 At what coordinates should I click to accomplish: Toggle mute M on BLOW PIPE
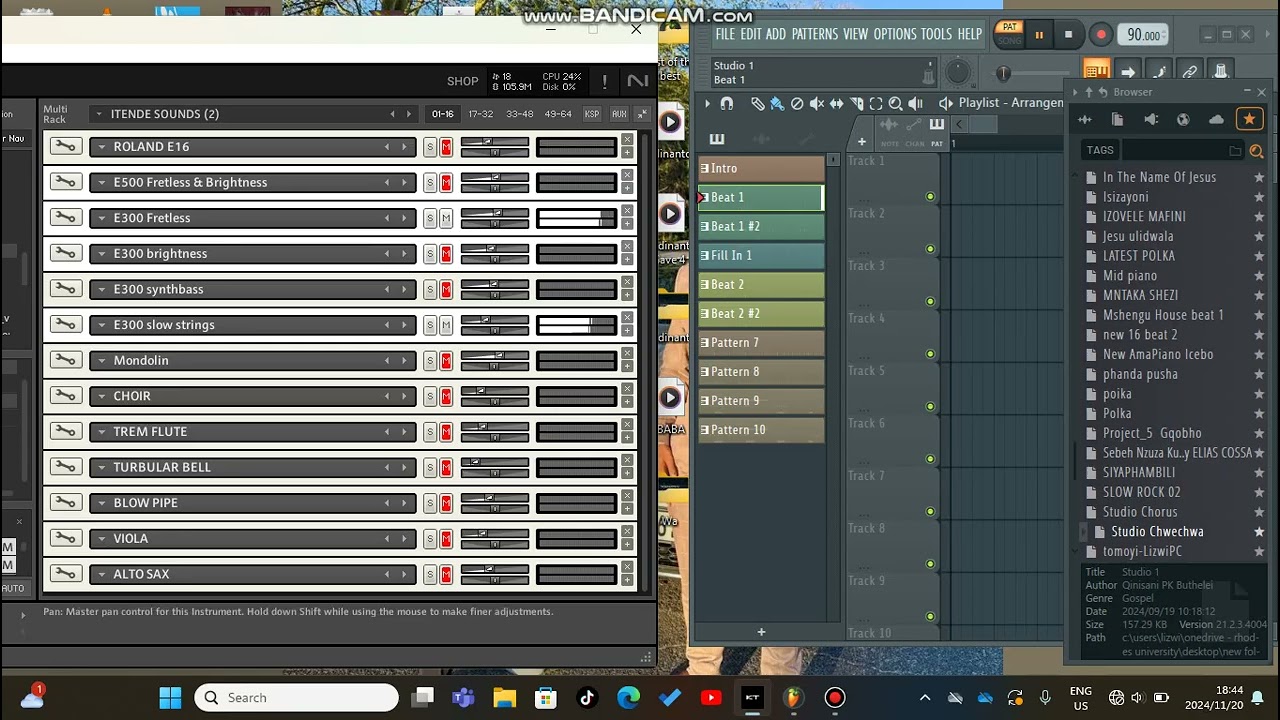point(446,503)
